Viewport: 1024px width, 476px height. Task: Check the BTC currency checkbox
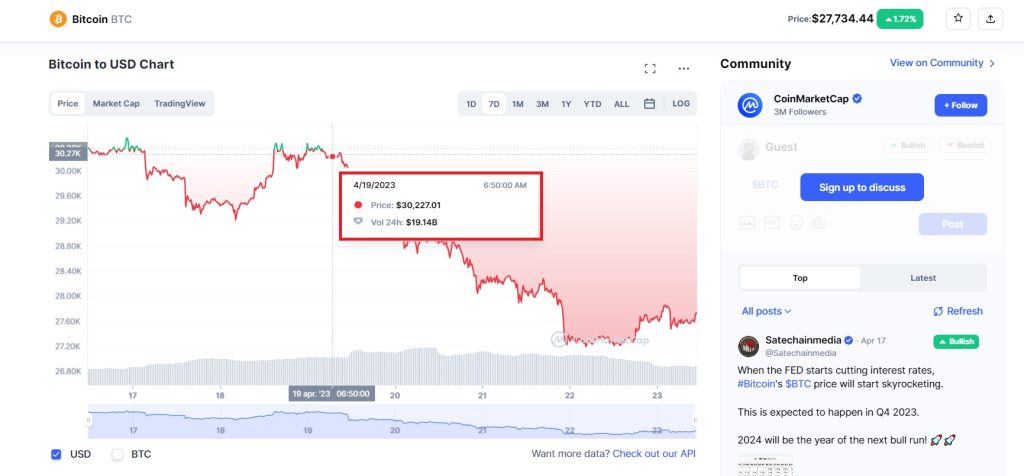(x=117, y=454)
